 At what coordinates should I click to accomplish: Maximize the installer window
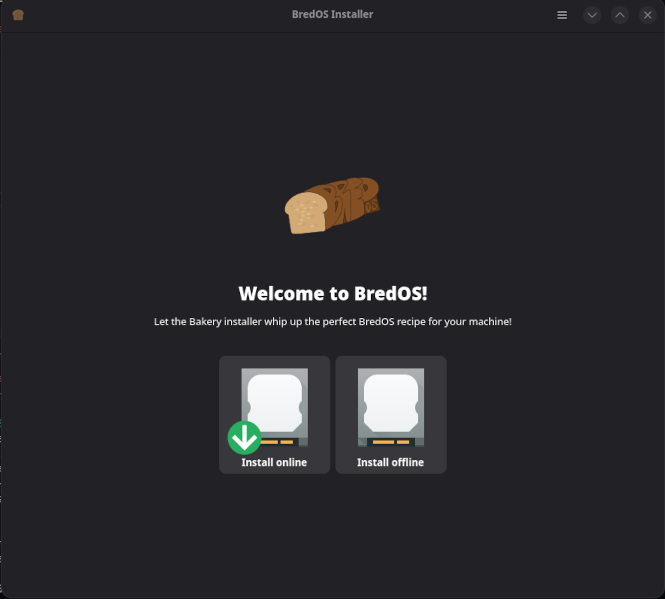pyautogui.click(x=620, y=15)
